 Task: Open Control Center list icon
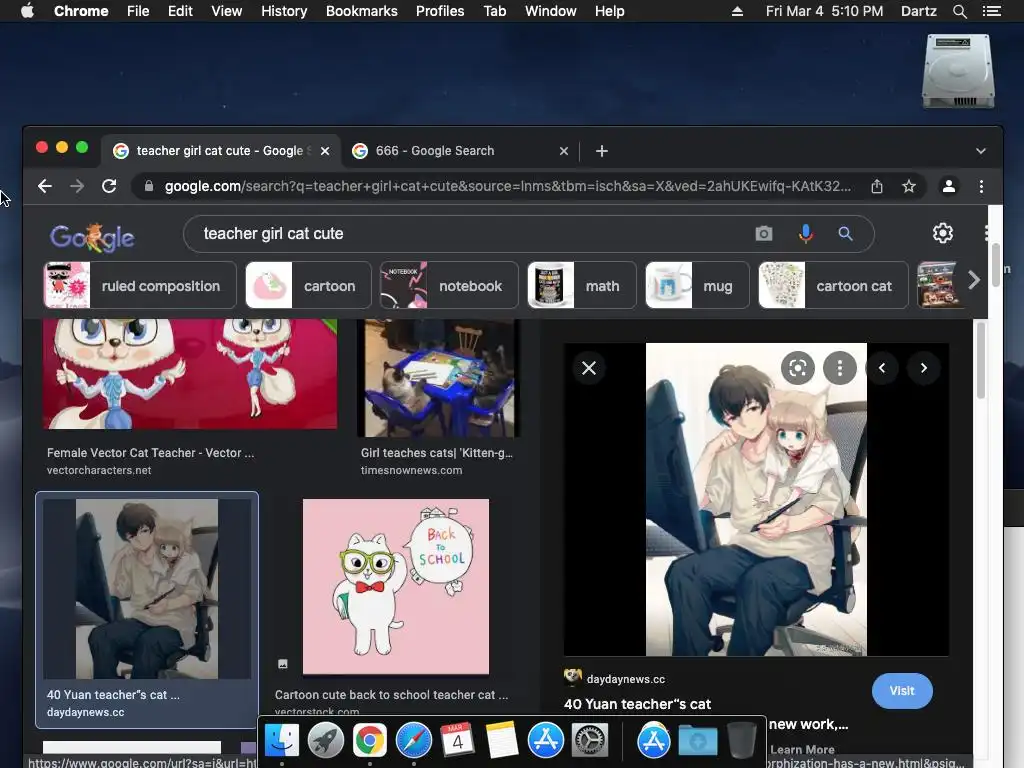(991, 11)
